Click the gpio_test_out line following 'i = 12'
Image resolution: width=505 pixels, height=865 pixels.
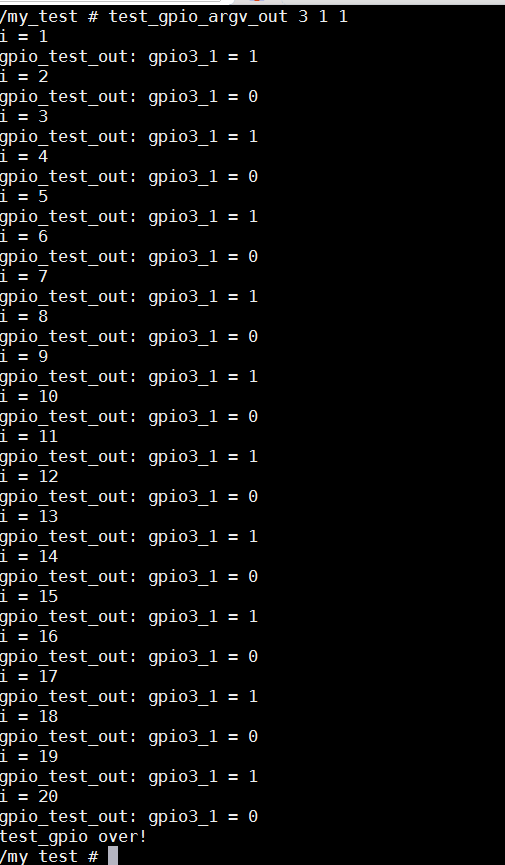129,496
